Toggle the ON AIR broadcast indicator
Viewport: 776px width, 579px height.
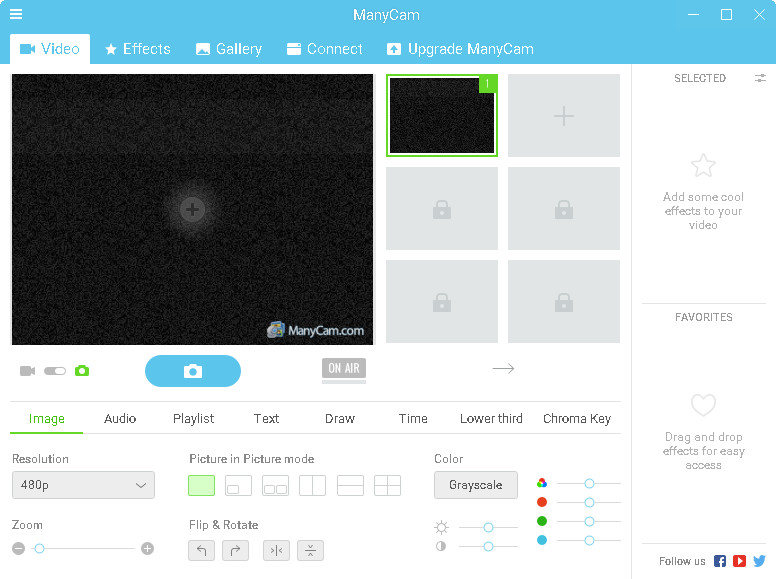click(x=344, y=369)
